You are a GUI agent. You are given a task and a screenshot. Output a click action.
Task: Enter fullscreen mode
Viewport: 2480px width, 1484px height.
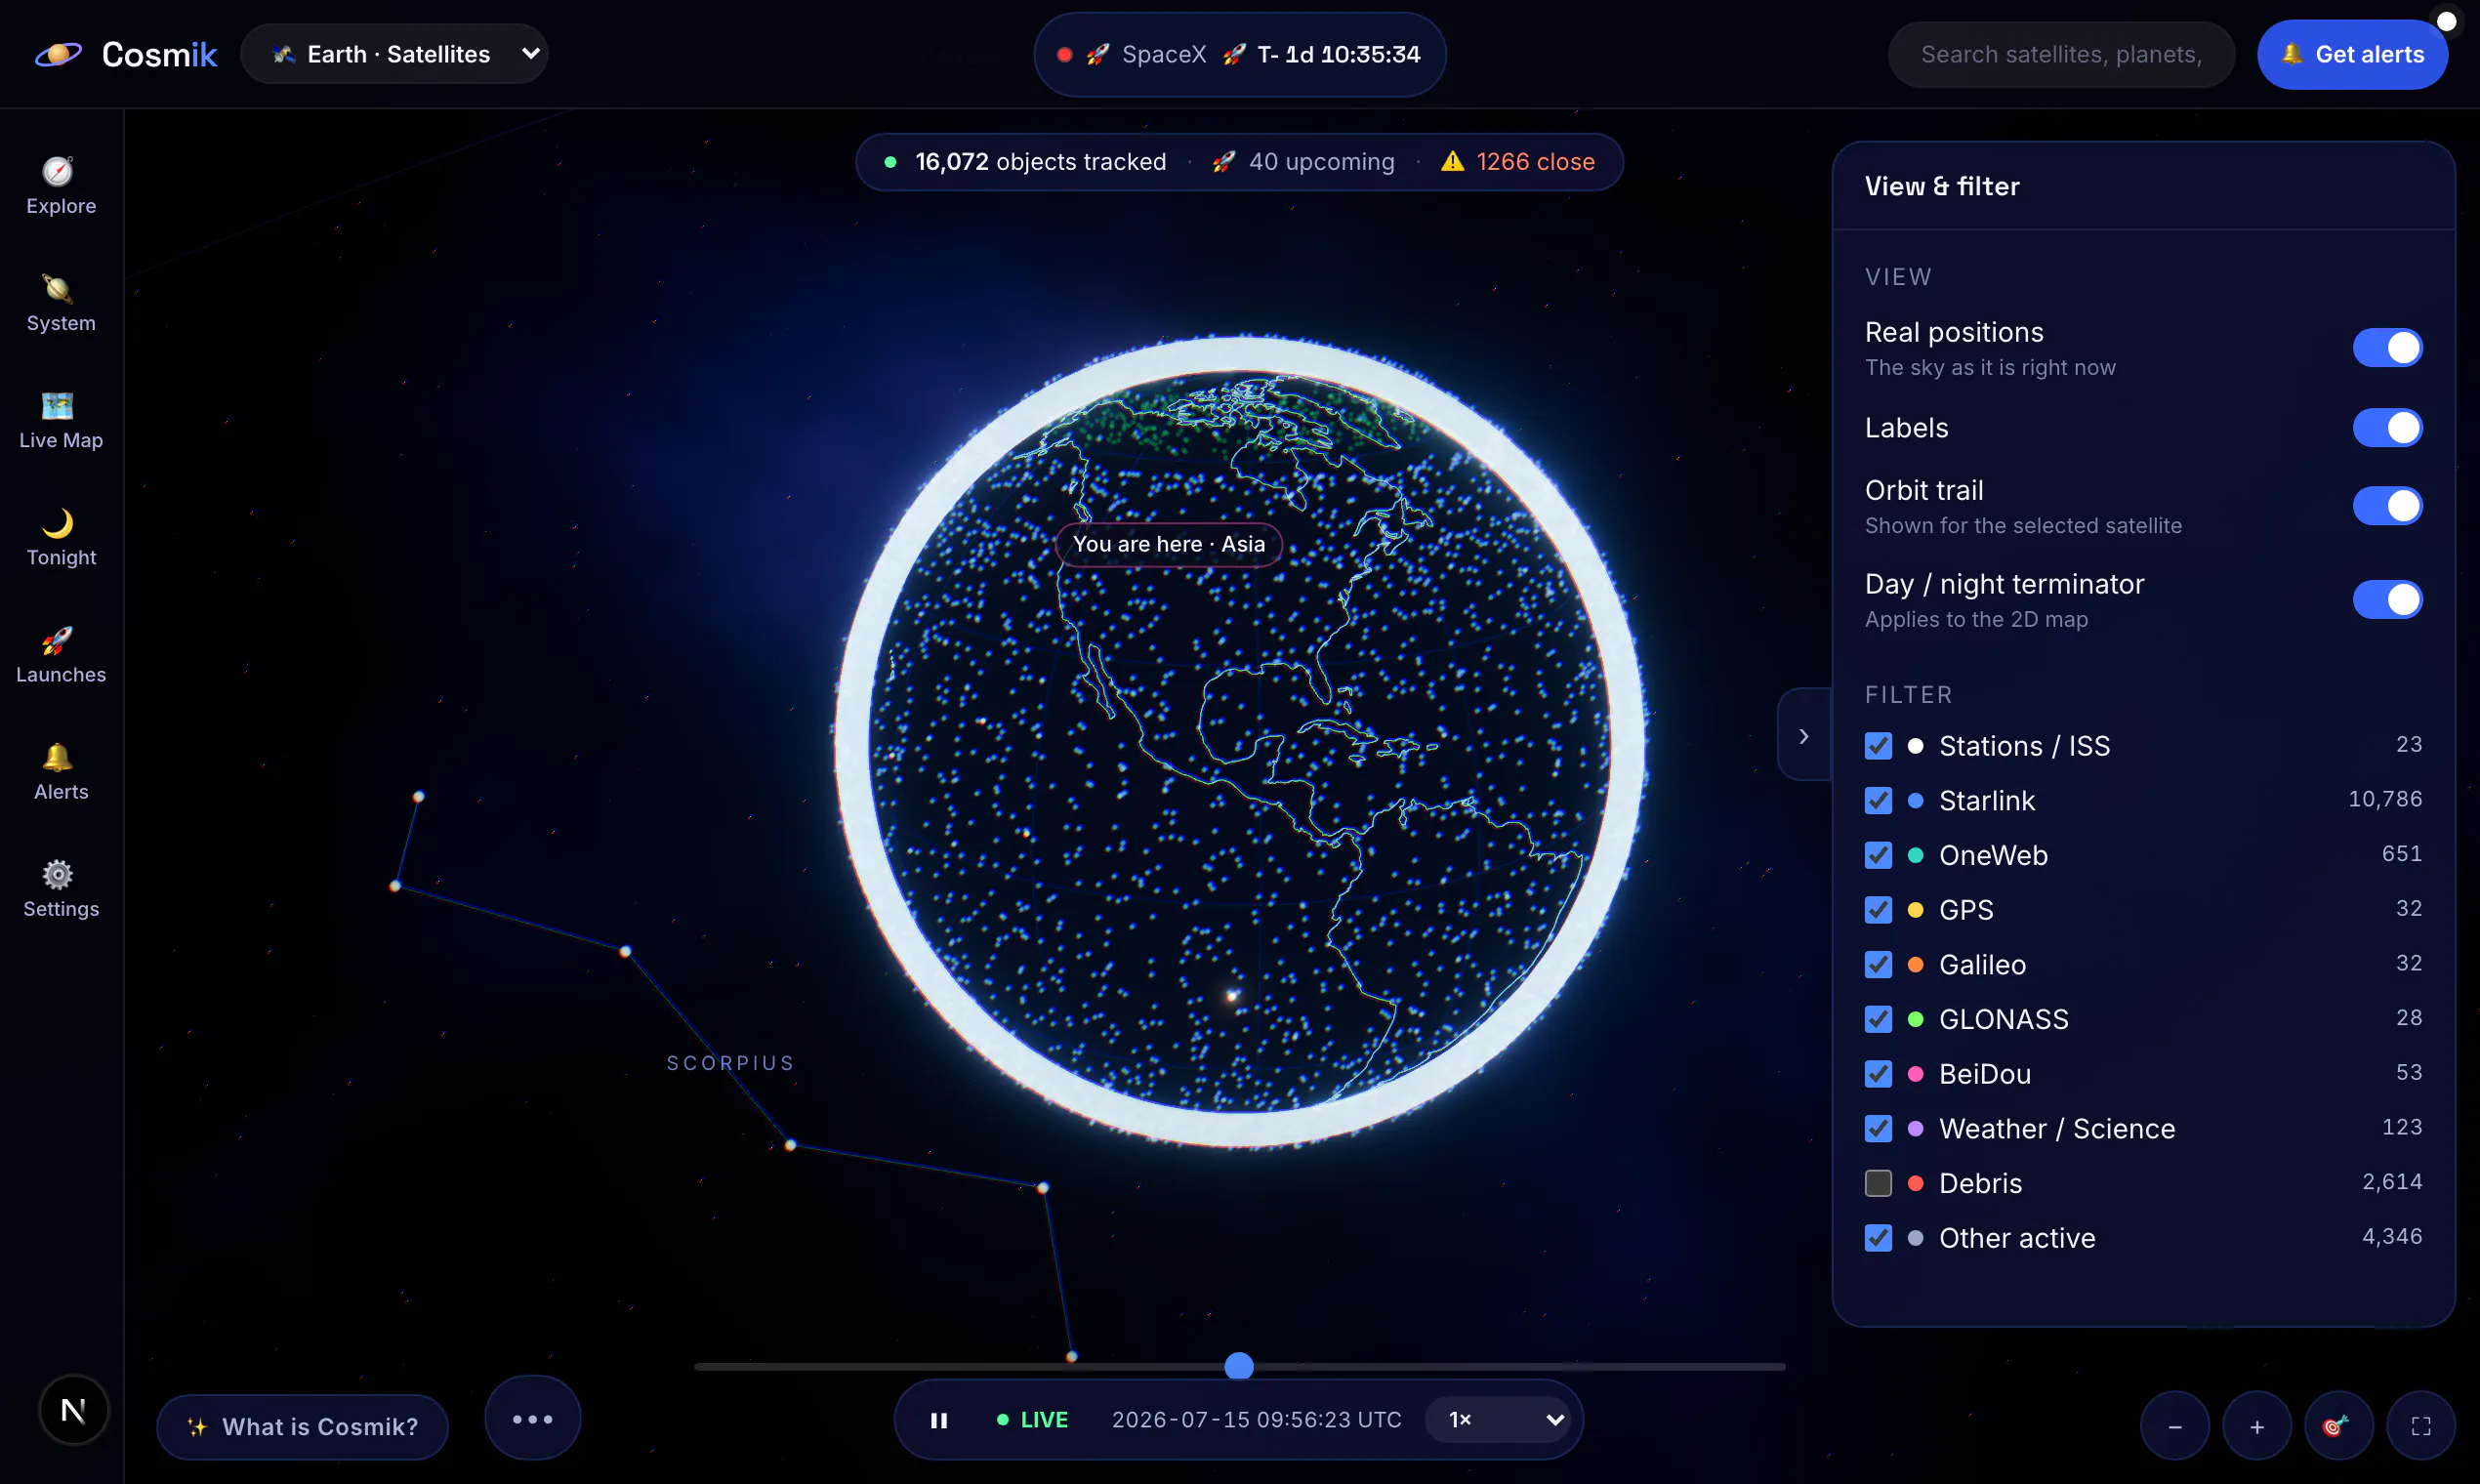2420,1426
